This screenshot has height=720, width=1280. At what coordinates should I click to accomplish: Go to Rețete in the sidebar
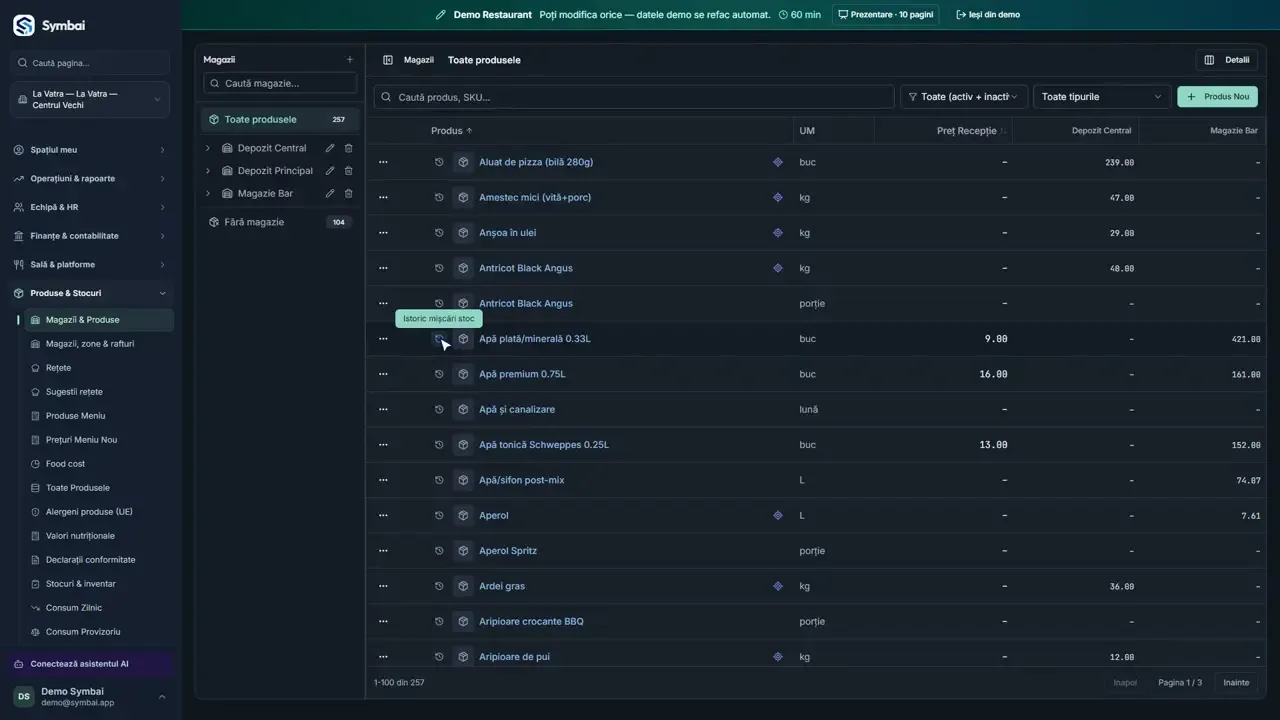[x=59, y=368]
